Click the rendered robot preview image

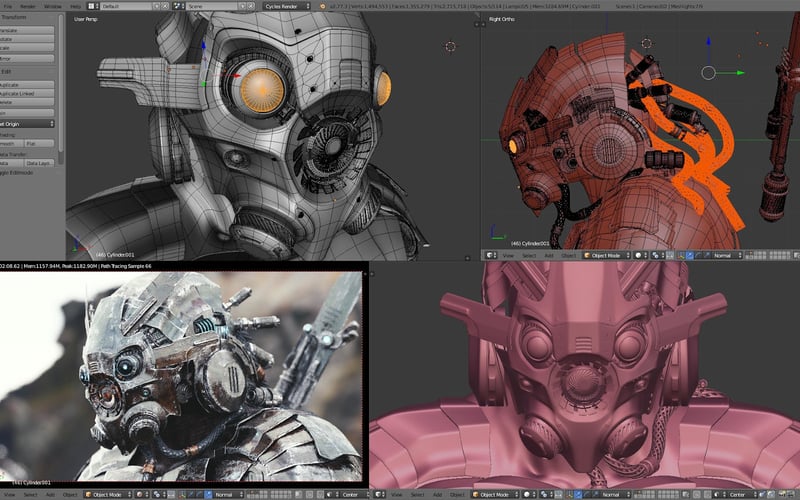(181, 377)
